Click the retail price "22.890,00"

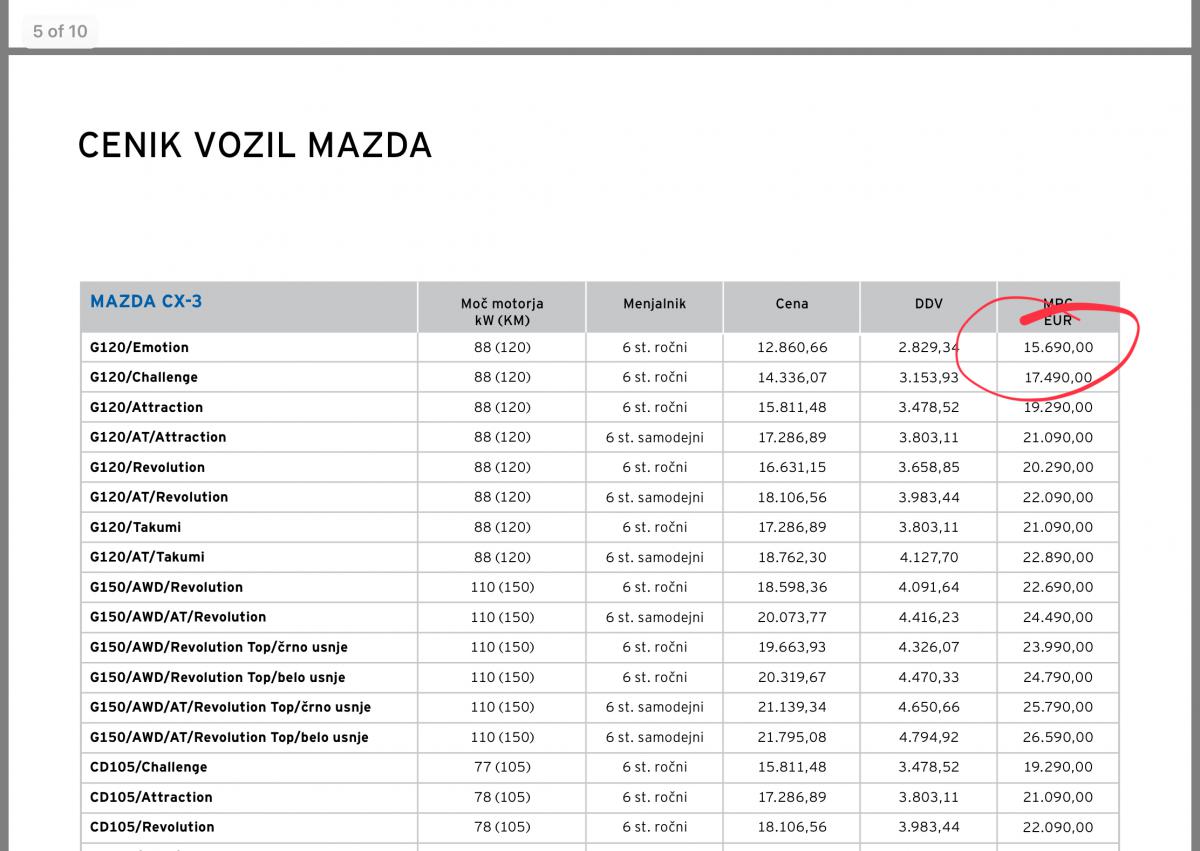[x=1058, y=557]
